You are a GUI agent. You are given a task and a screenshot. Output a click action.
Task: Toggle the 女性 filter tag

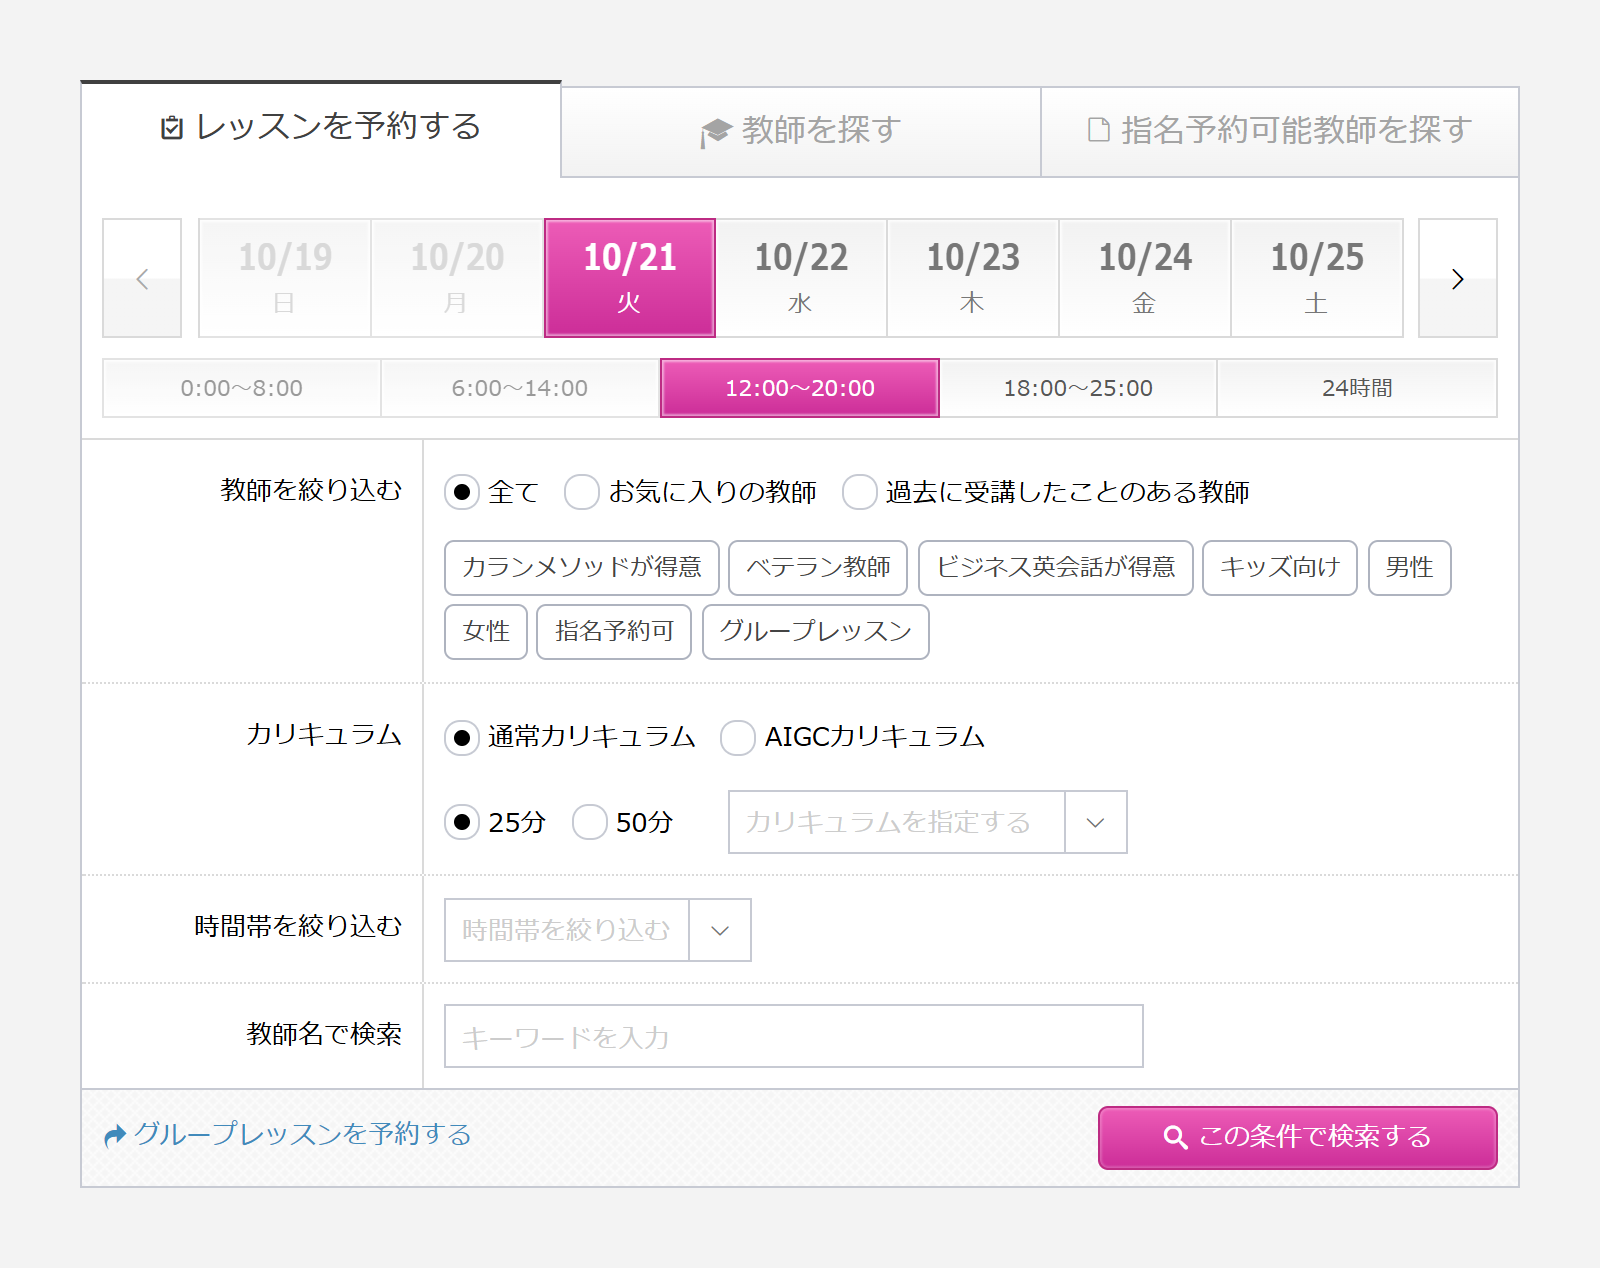tap(486, 632)
